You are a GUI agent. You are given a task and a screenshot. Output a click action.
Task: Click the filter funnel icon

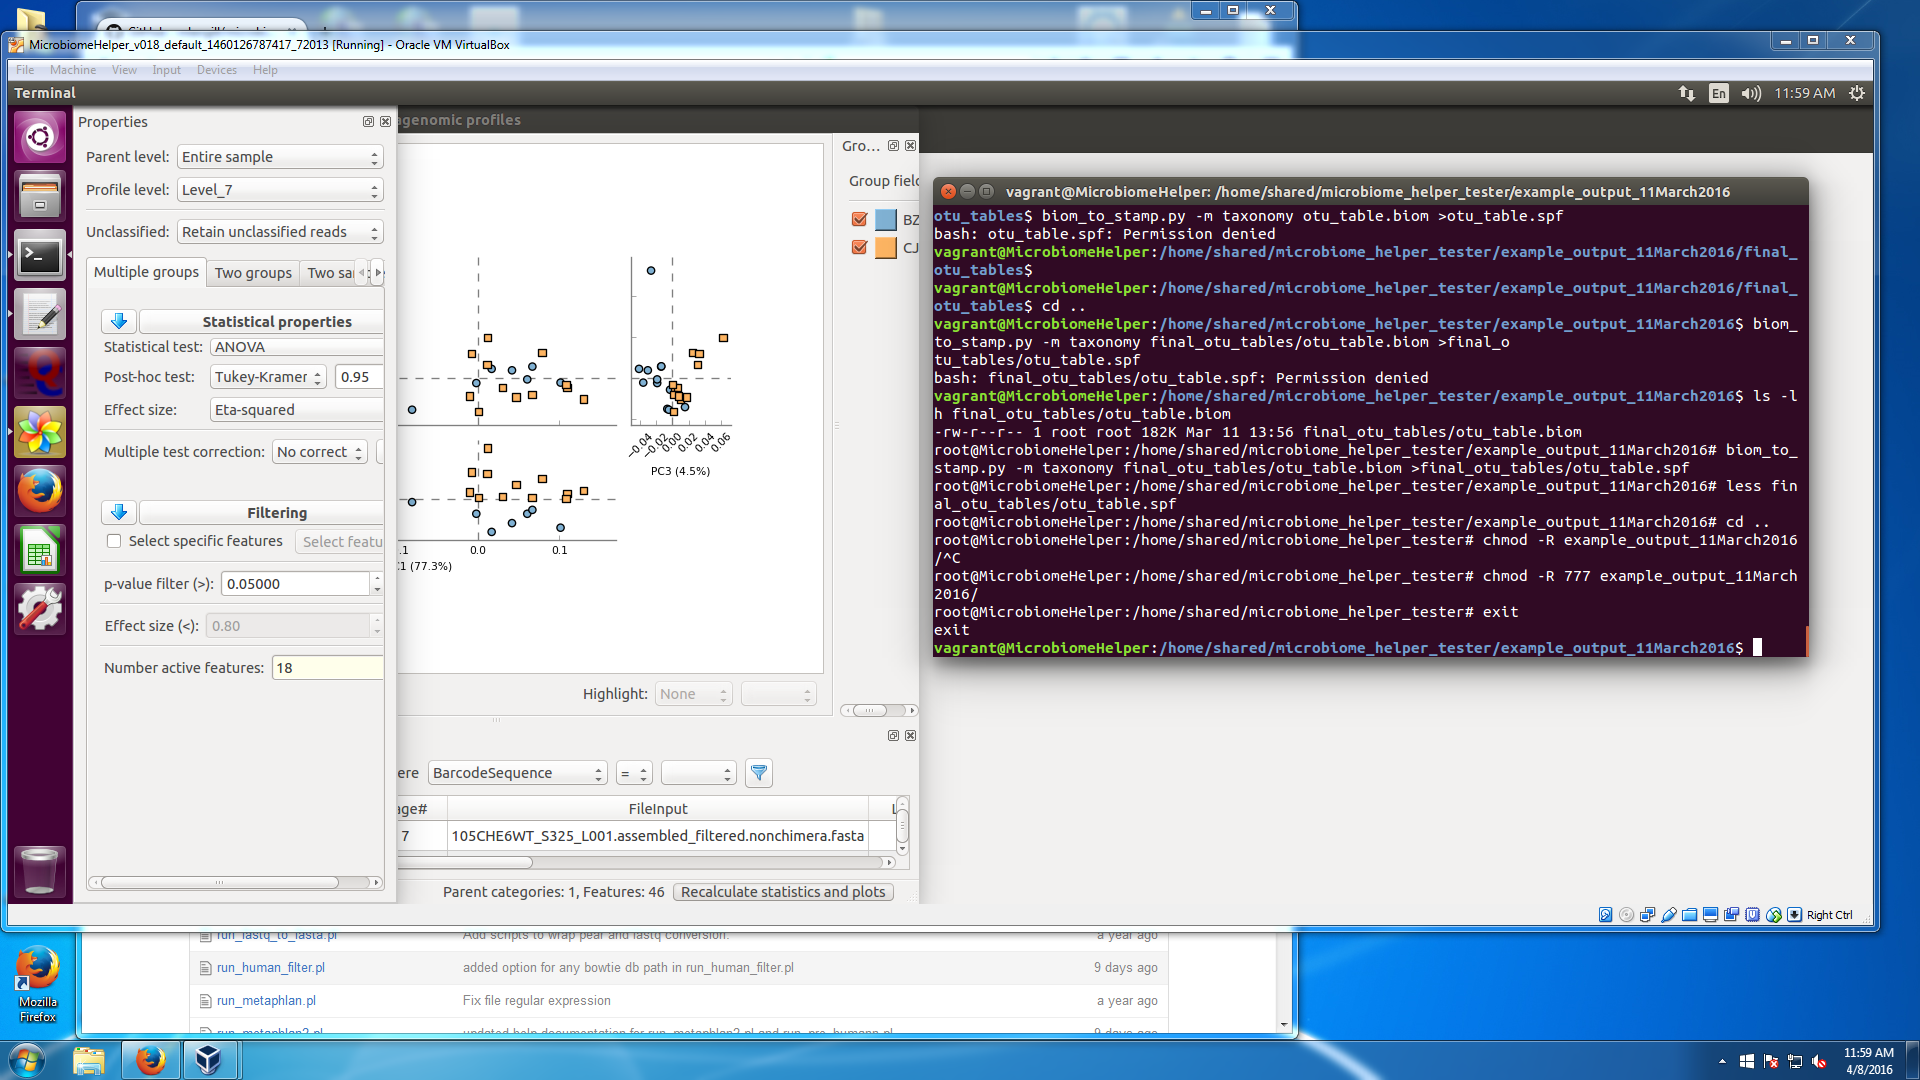[x=759, y=773]
